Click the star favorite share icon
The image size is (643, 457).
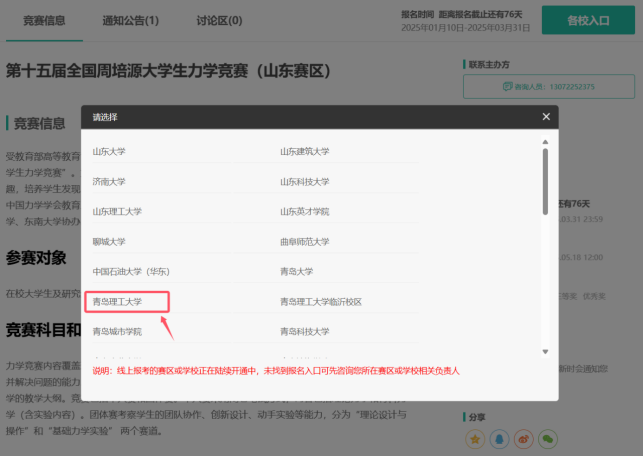(x=475, y=439)
